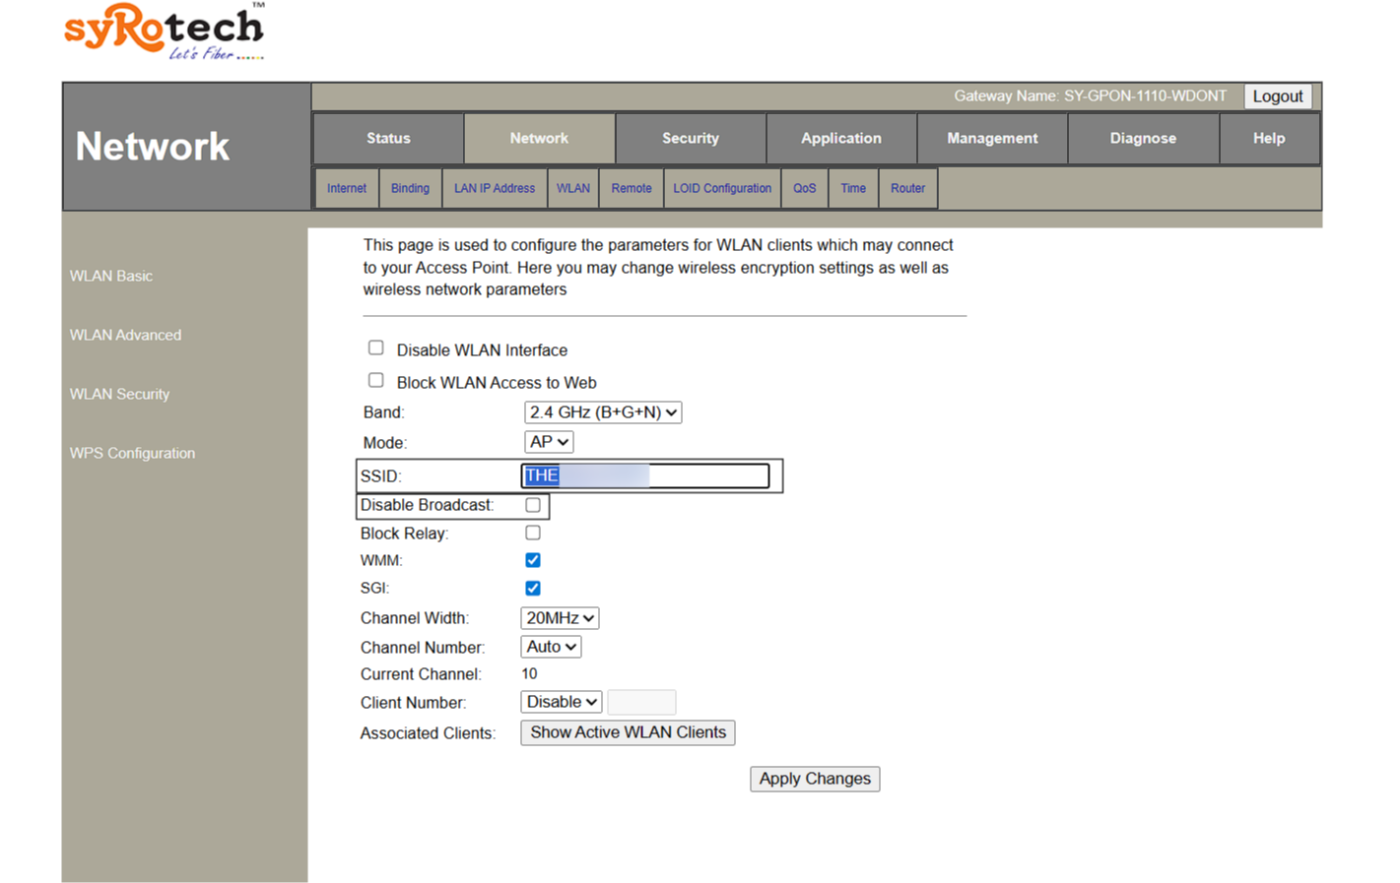Select the LAN IP Address sub-tab
Viewport: 1400px width, 883px height.
tap(494, 188)
